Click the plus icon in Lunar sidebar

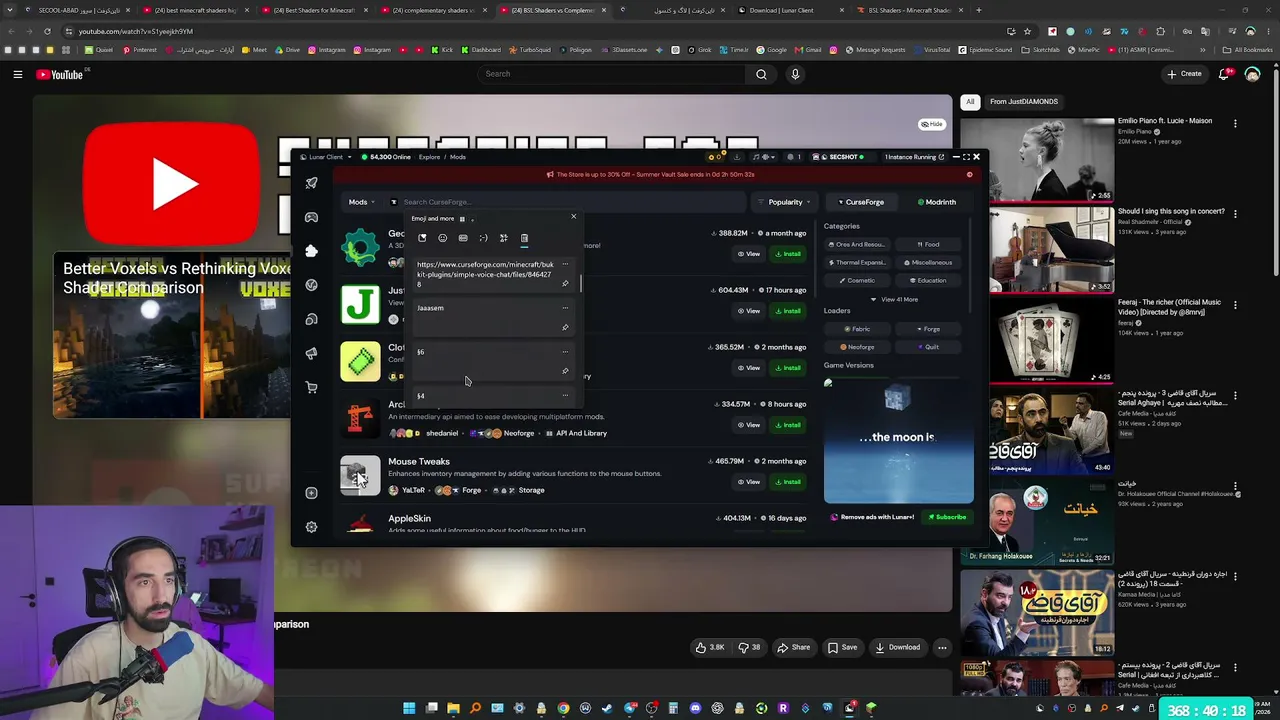point(311,493)
